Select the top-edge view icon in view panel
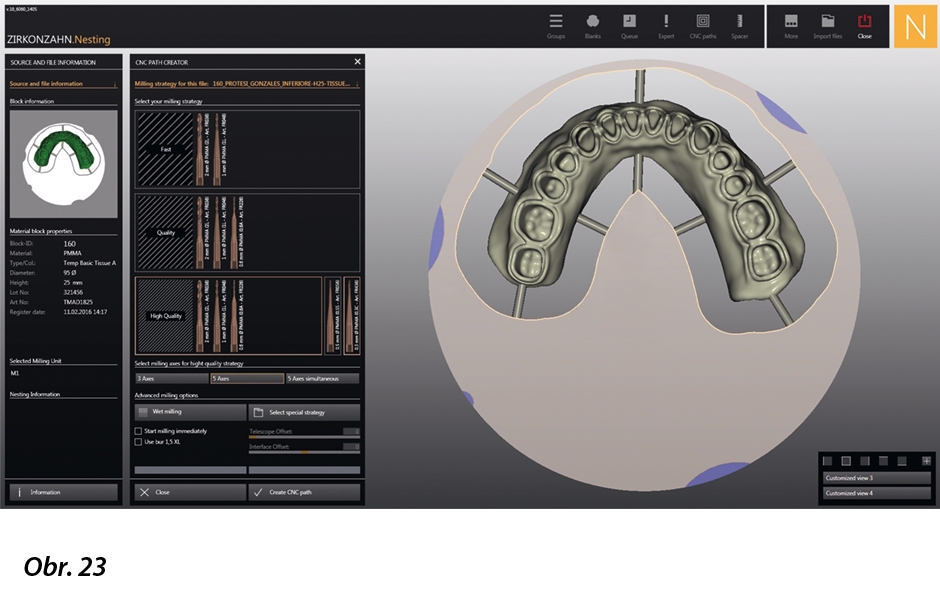This screenshot has width=940, height=600. [884, 461]
